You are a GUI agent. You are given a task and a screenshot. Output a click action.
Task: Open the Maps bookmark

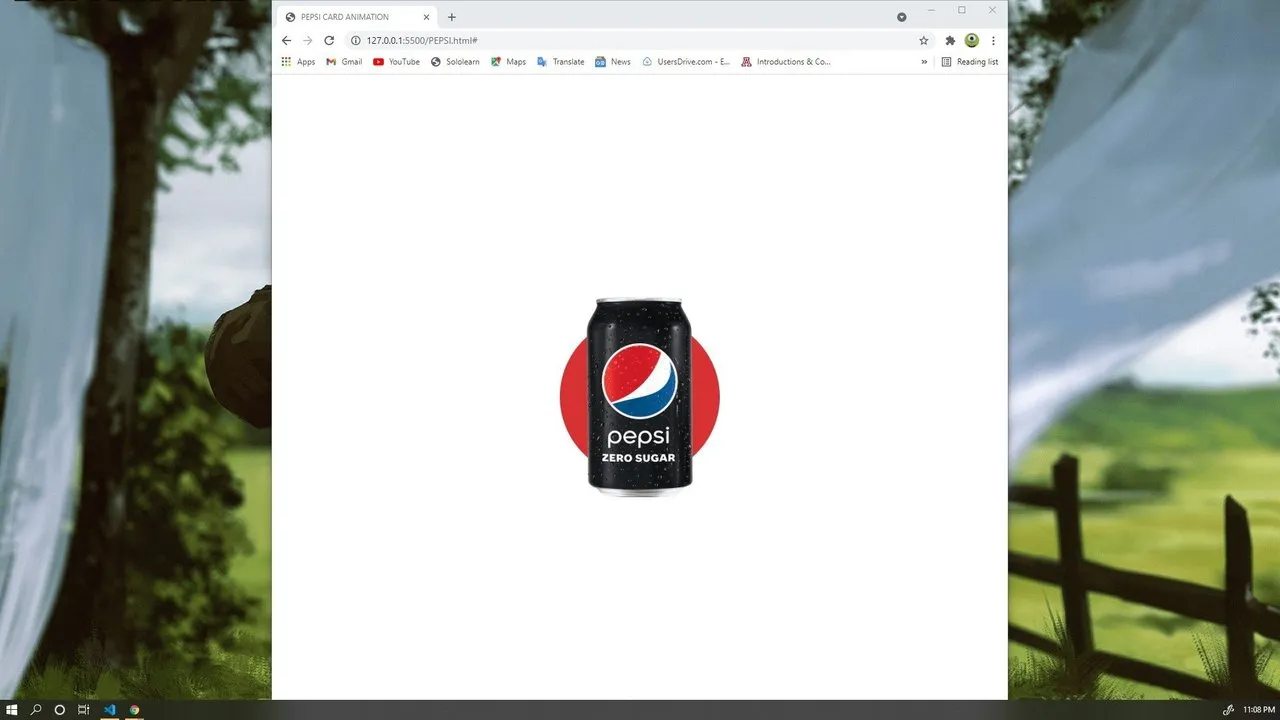[x=508, y=62]
